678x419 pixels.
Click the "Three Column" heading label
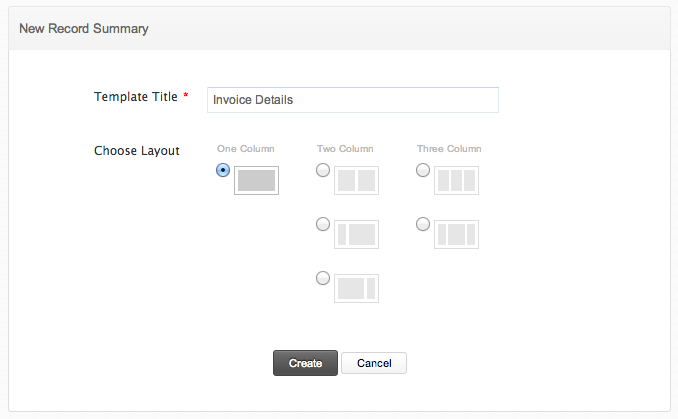click(449, 149)
